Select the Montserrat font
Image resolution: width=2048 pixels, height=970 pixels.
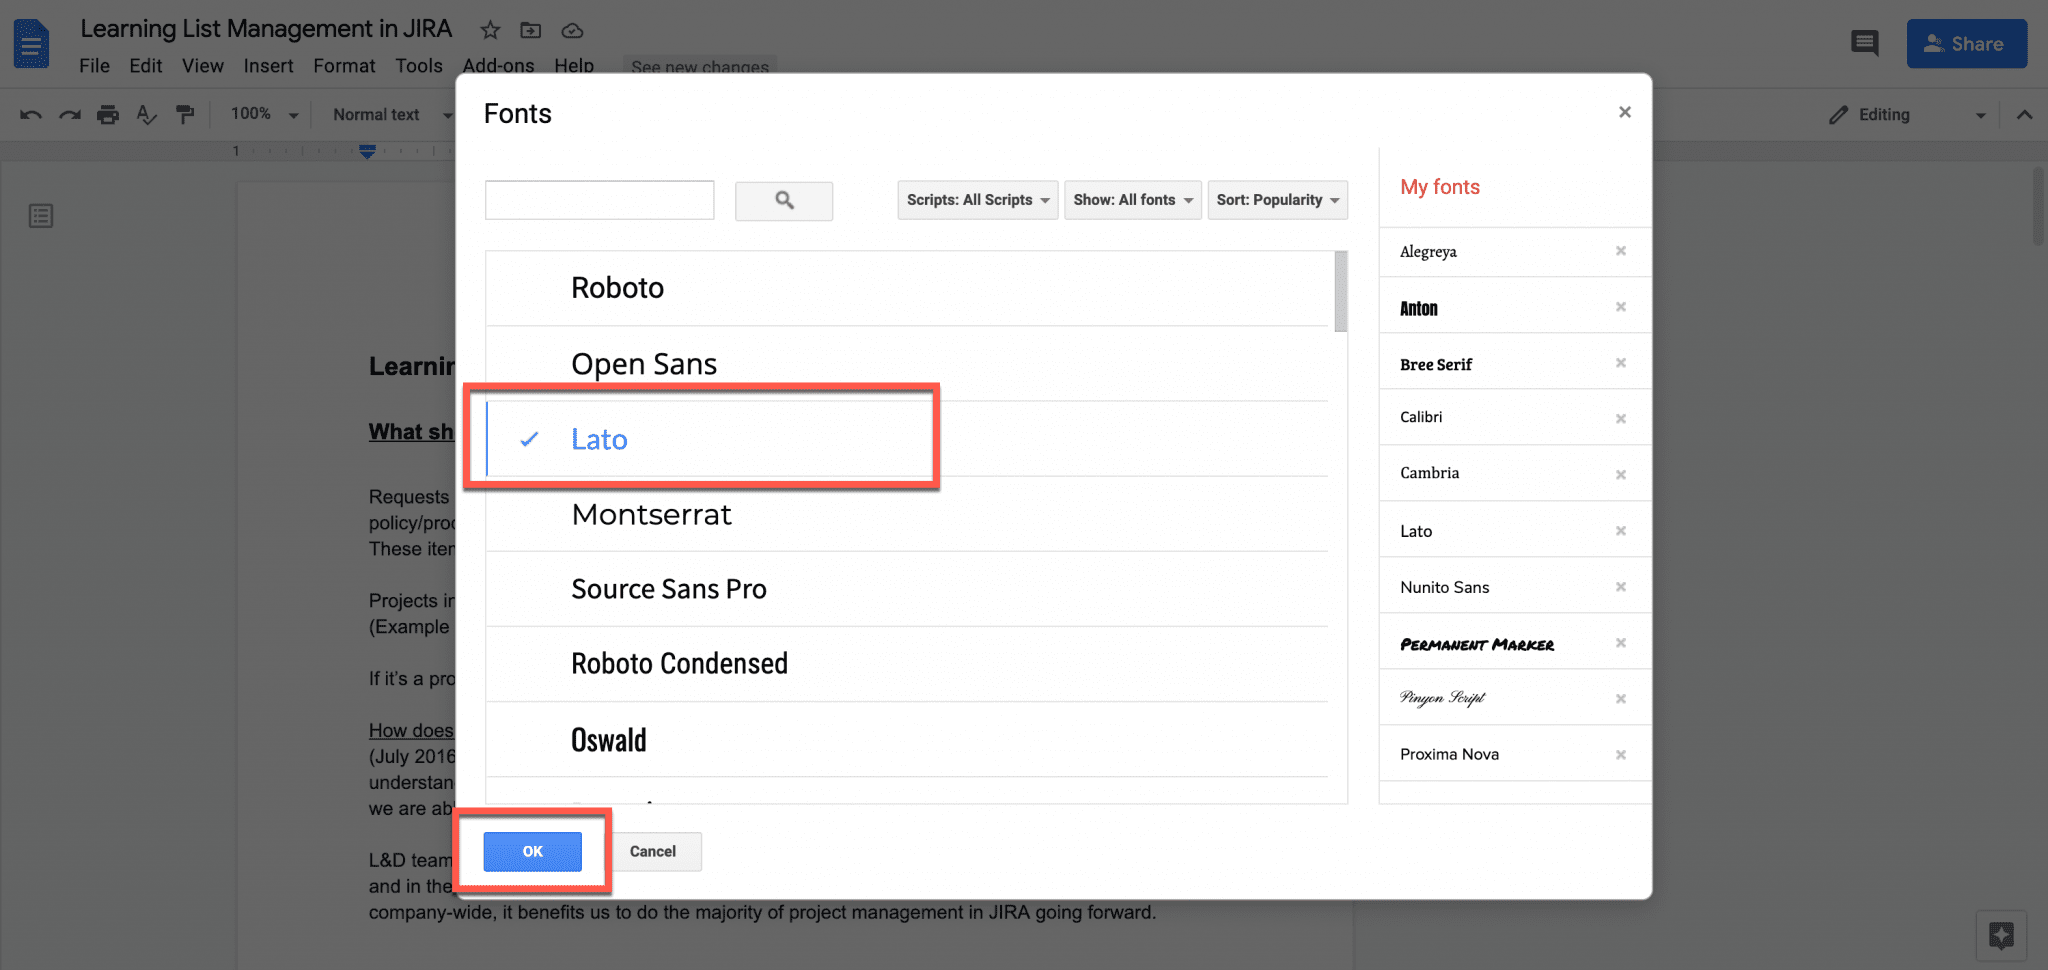pos(651,514)
